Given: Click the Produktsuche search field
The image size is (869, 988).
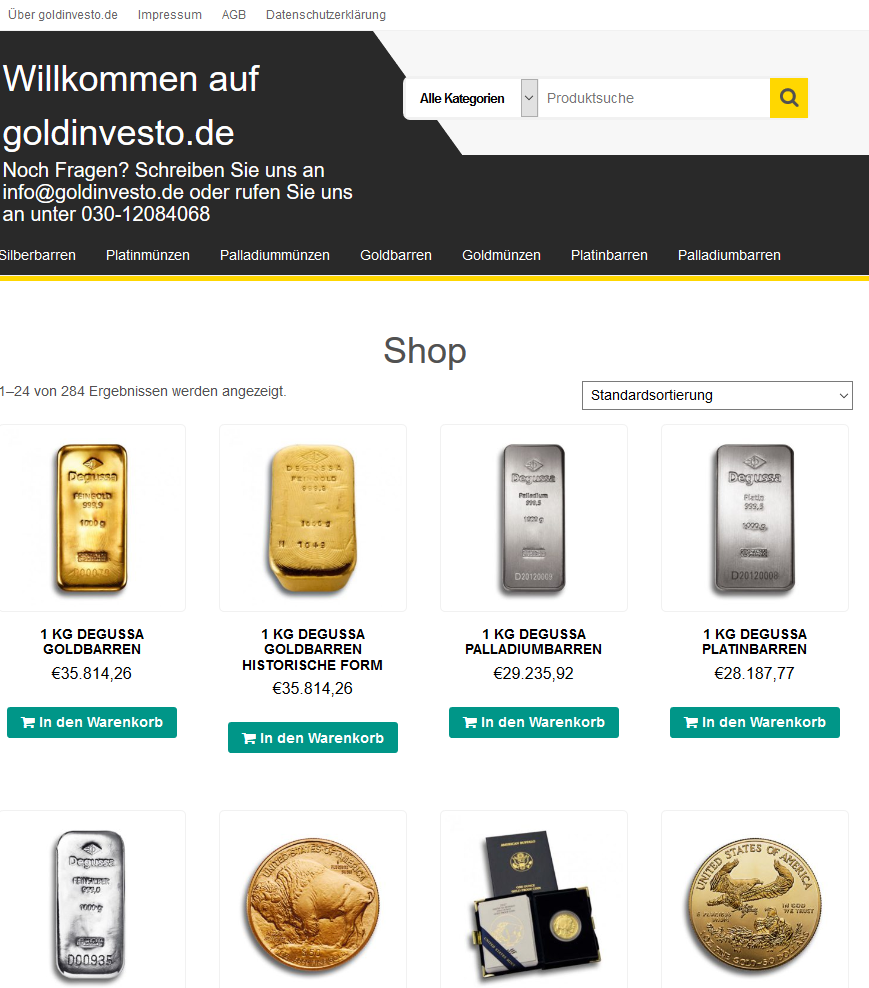Looking at the screenshot, I should click(654, 98).
